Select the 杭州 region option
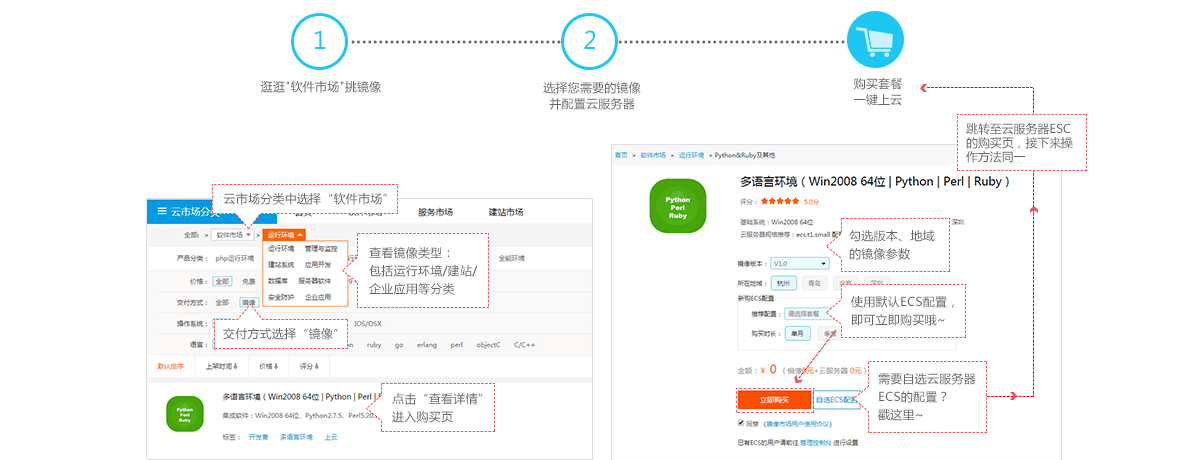This screenshot has height=460, width=1200. pos(784,283)
